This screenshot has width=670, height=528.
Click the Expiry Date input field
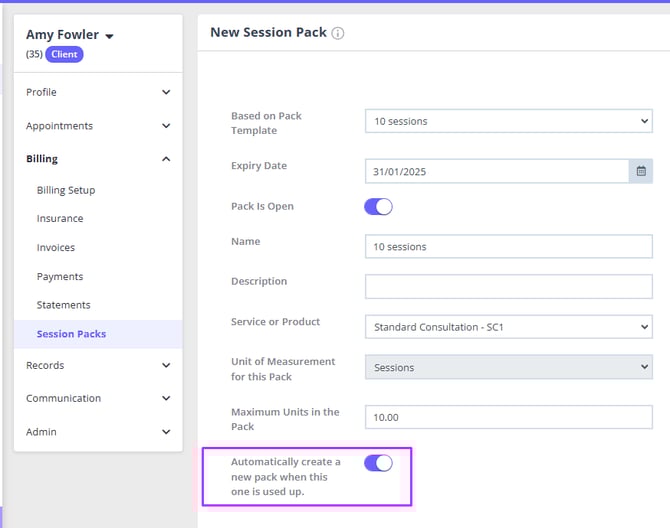tap(496, 171)
